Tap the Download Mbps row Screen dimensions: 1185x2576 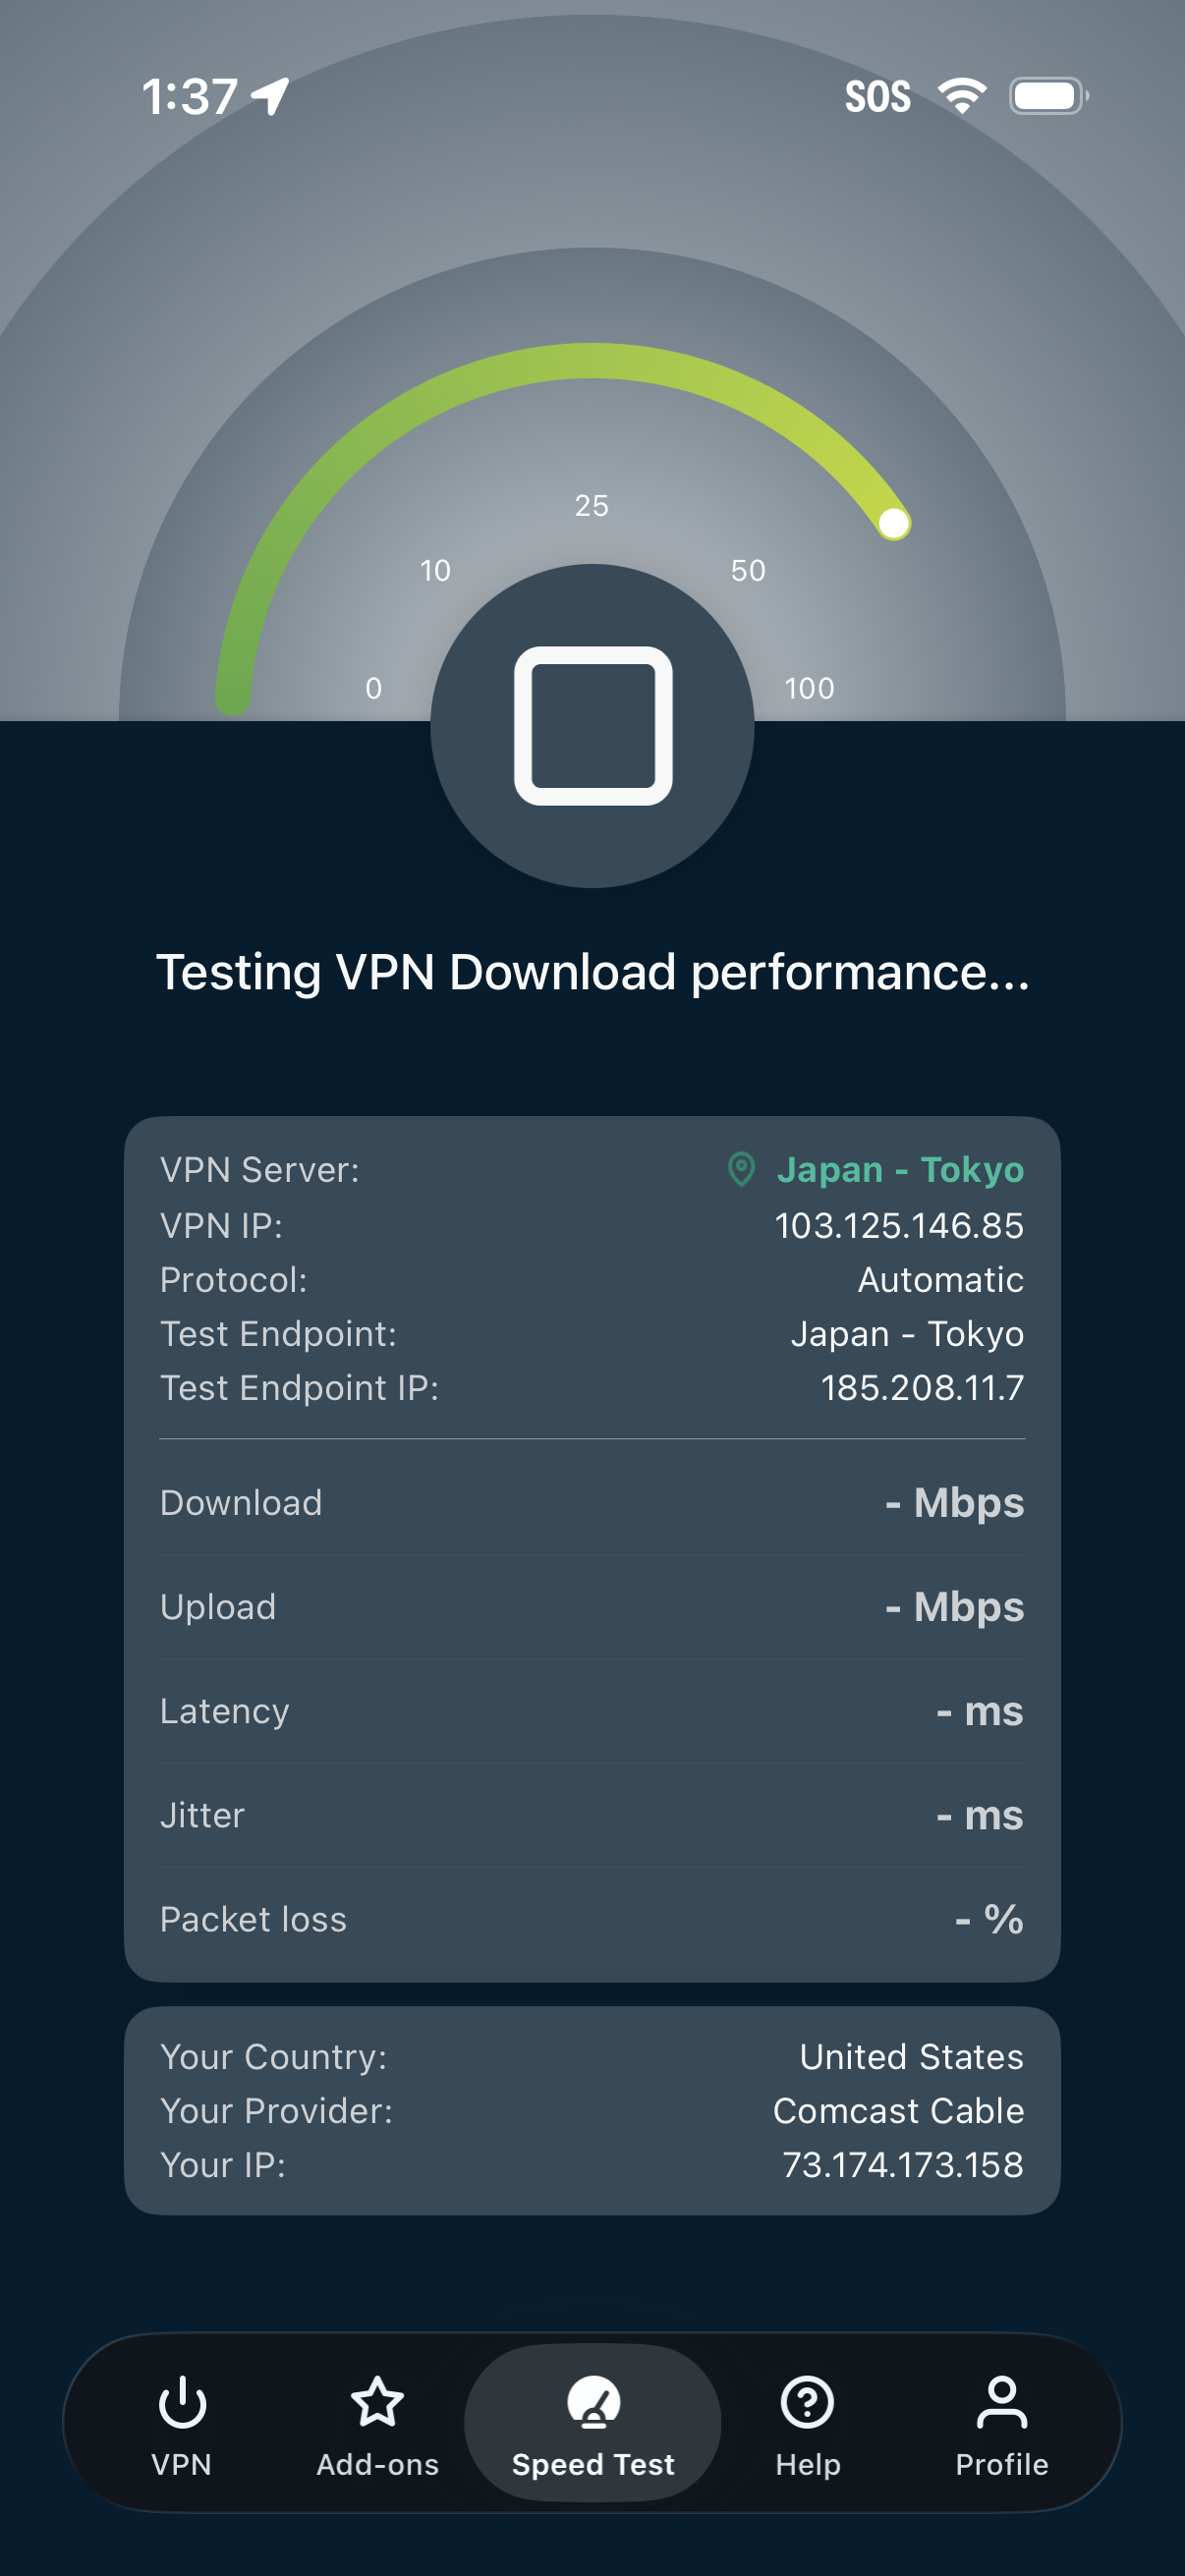coord(592,1503)
